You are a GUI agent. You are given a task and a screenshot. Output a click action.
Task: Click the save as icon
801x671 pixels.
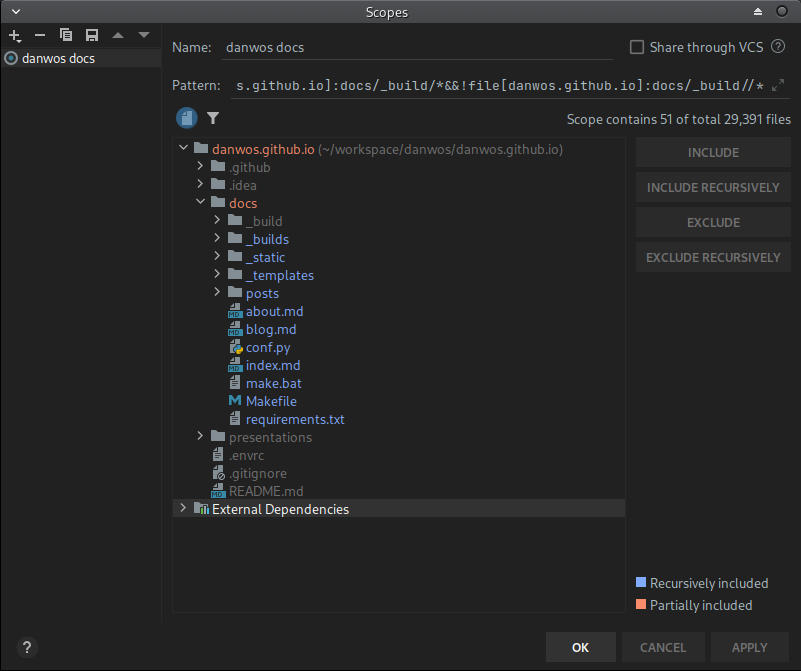(92, 35)
